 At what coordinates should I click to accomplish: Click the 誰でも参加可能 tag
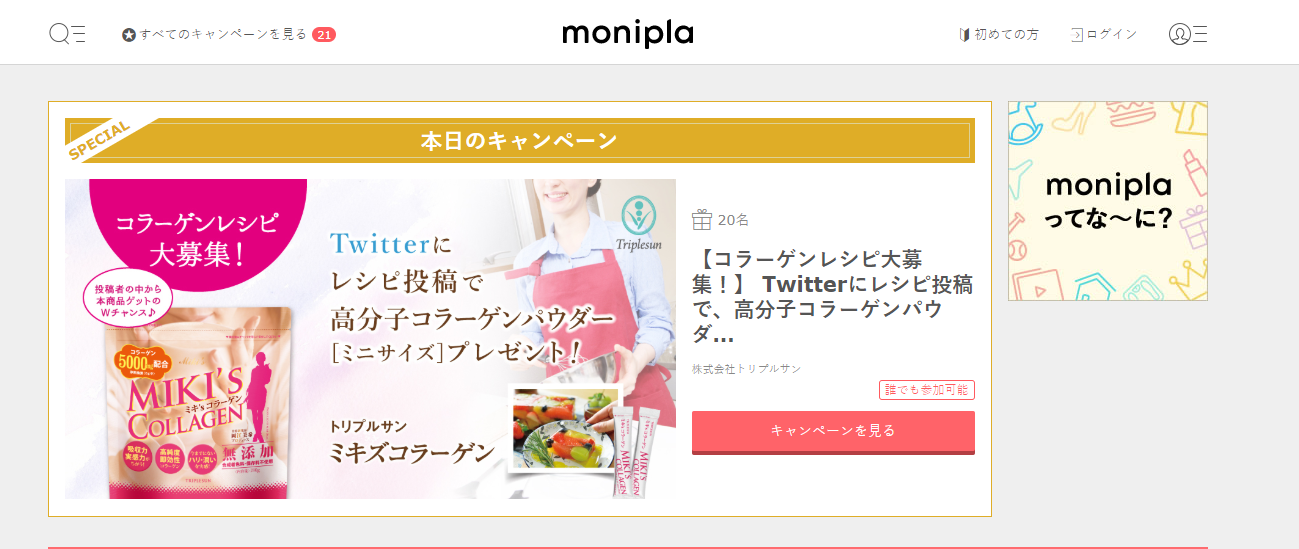[927, 390]
